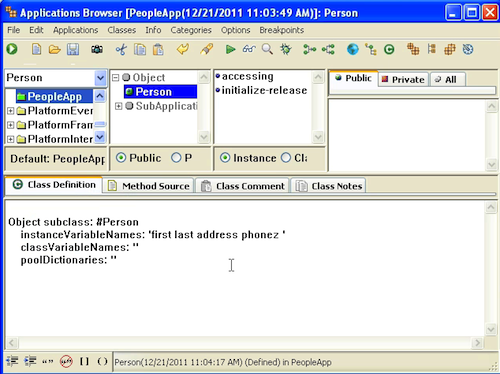This screenshot has height=374, width=500.
Task: Click the camera snapshot toolbar icon
Action: [x=97, y=50]
